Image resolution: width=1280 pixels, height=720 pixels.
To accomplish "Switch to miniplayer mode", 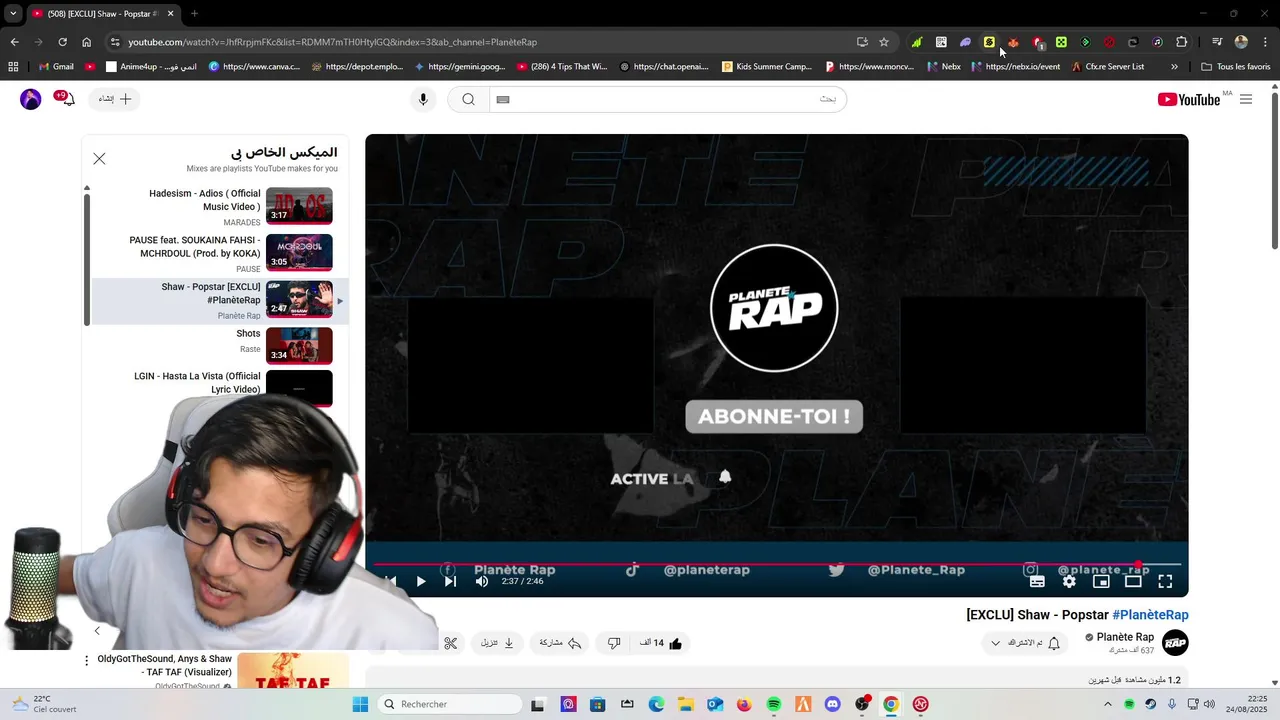I will pyautogui.click(x=1101, y=581).
